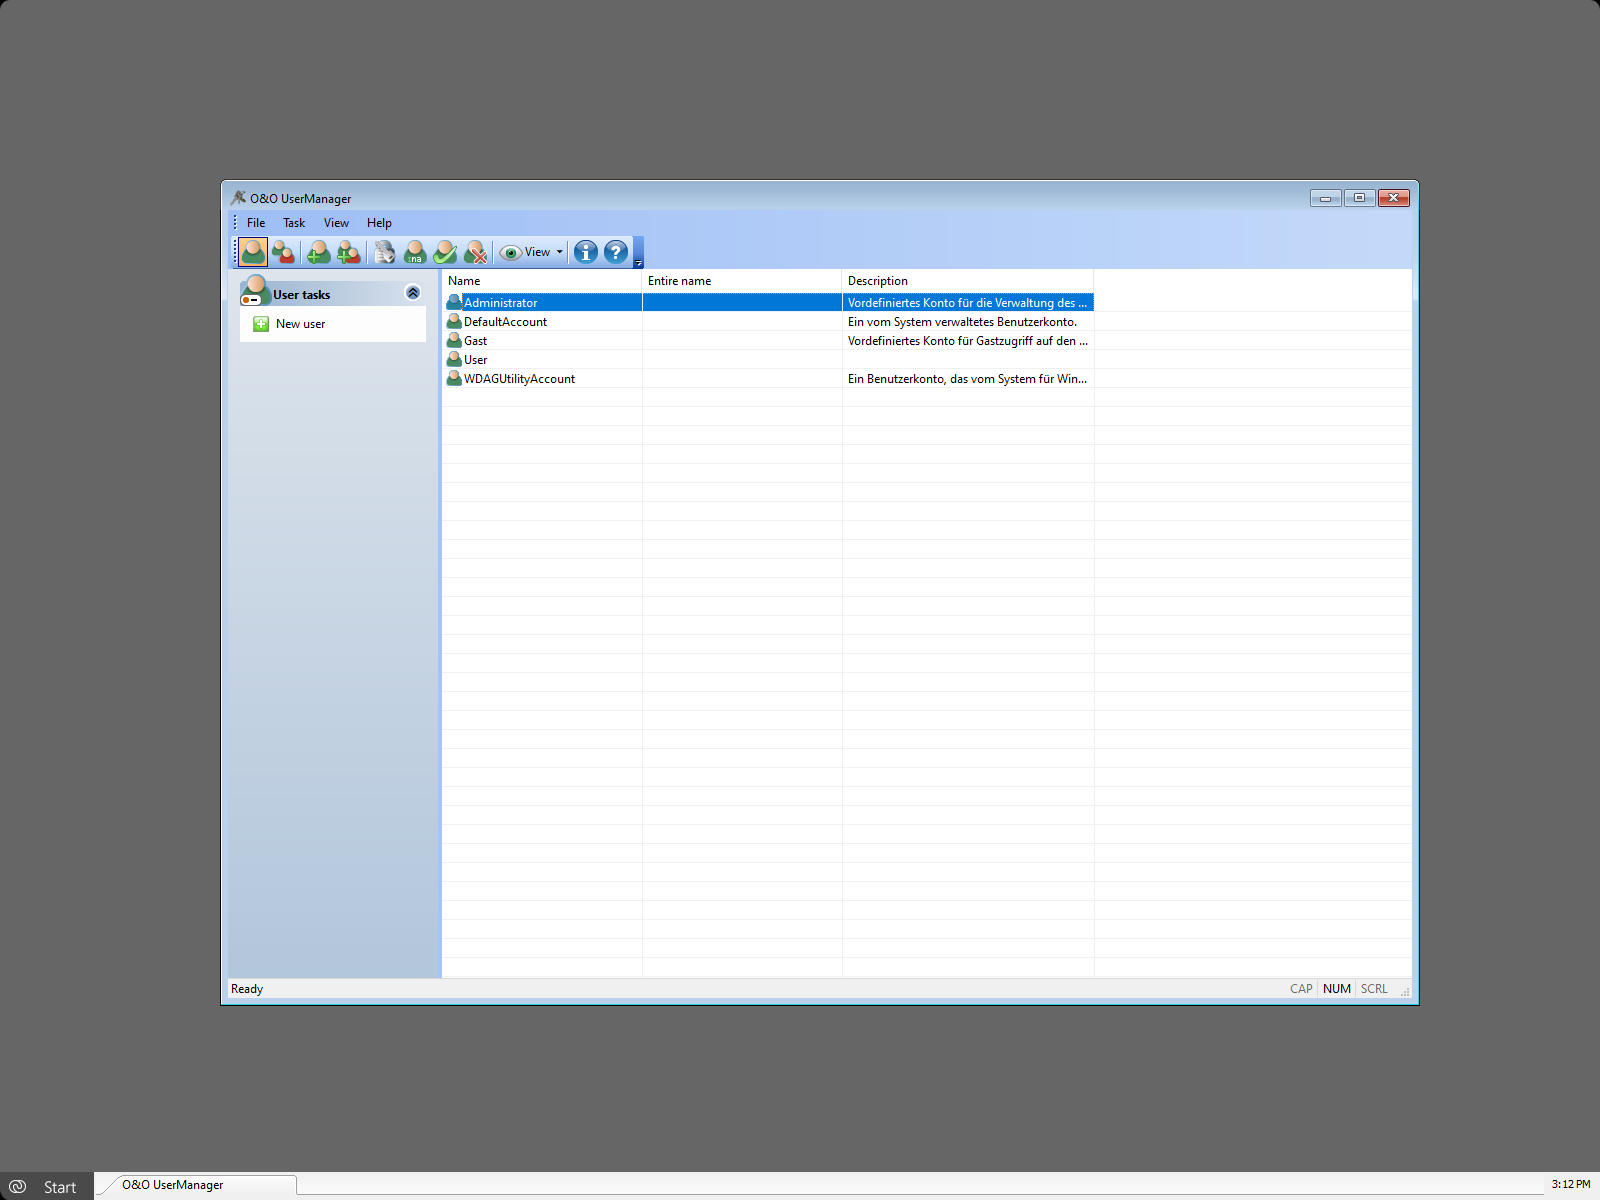Collapse the User tasks panel

coord(413,293)
